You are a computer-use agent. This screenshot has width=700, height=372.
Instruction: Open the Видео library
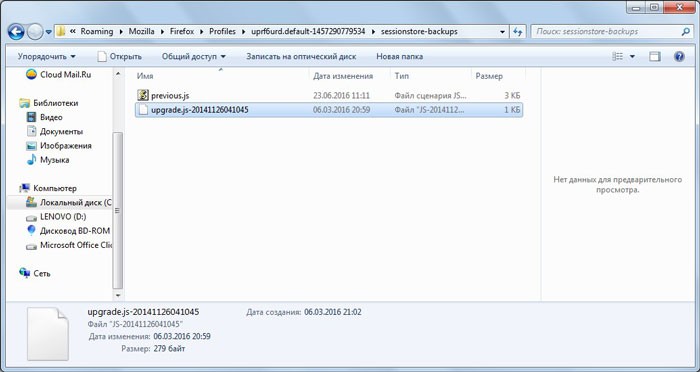click(x=45, y=117)
